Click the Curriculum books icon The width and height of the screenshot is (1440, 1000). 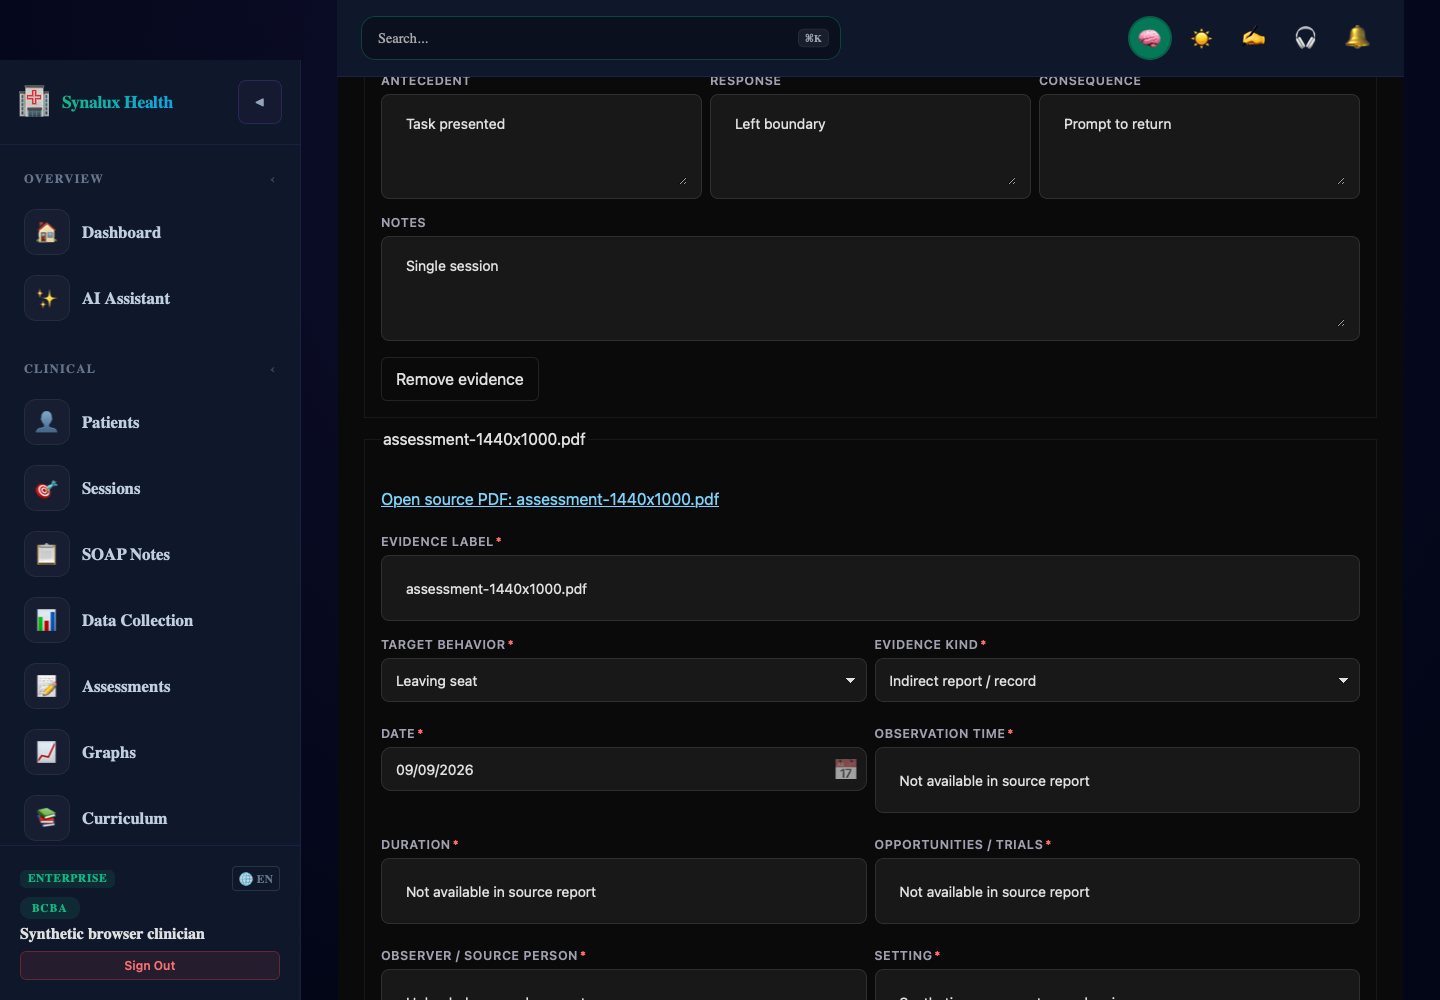47,818
